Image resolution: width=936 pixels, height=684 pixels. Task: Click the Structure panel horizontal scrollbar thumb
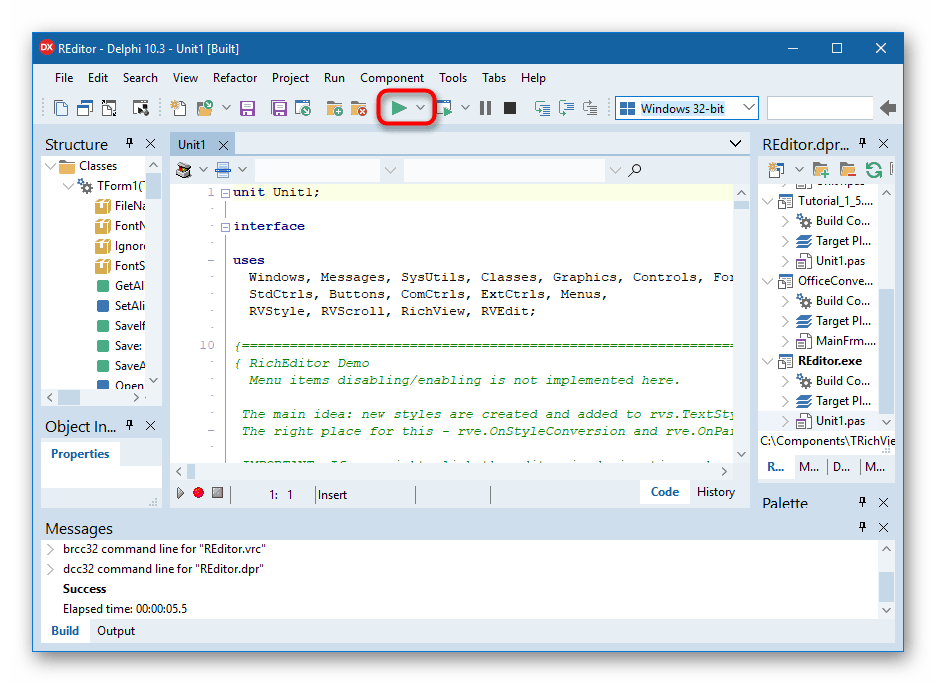(x=69, y=398)
